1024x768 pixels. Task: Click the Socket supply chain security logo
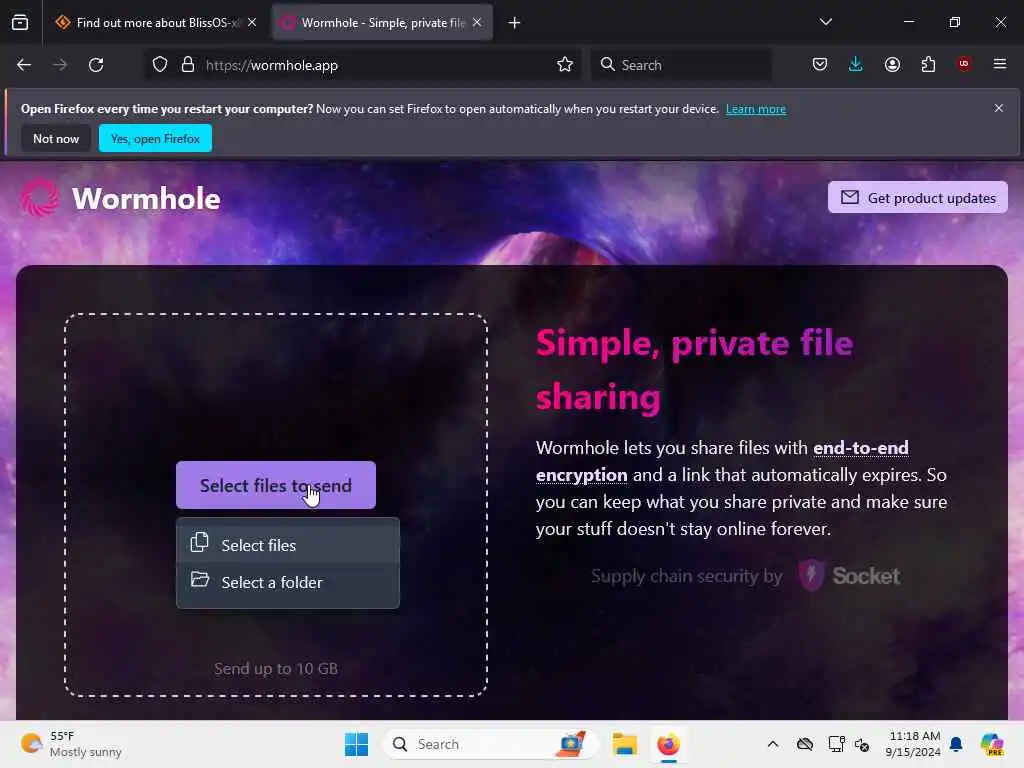[x=849, y=575]
